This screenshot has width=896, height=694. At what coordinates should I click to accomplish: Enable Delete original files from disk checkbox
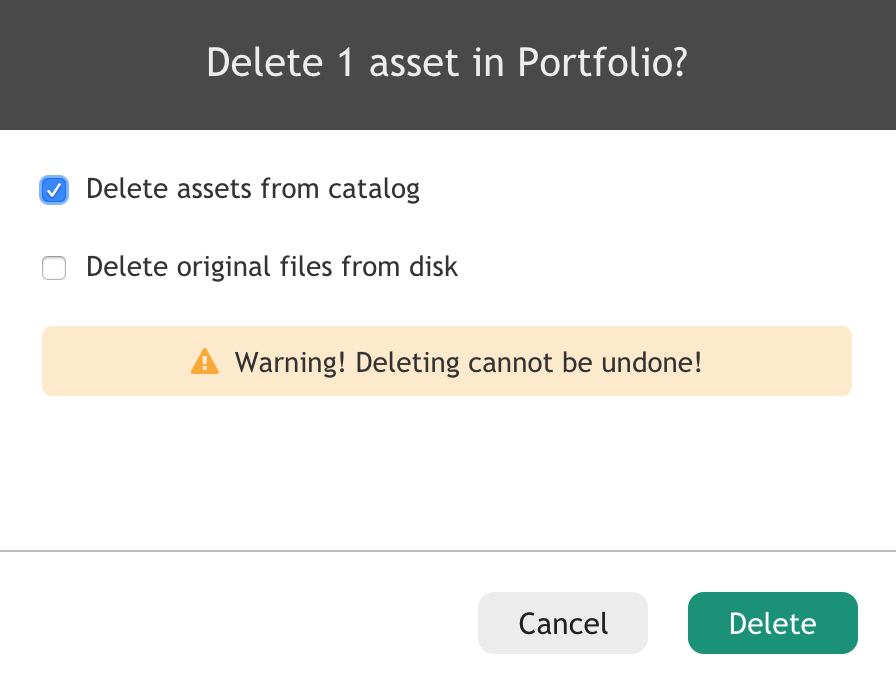tap(54, 268)
